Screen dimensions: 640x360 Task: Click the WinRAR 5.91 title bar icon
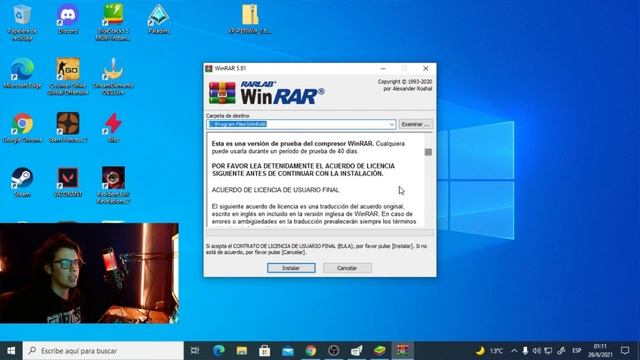click(209, 68)
